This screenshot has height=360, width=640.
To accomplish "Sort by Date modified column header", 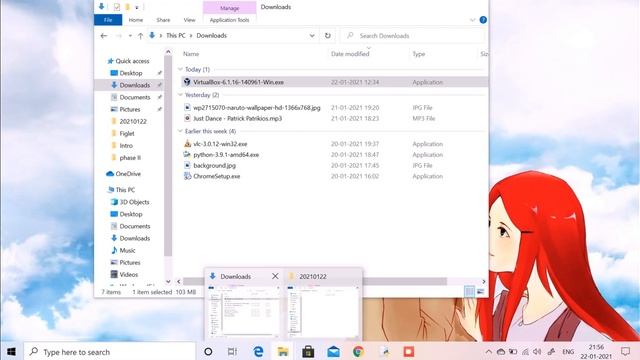I will [x=350, y=54].
